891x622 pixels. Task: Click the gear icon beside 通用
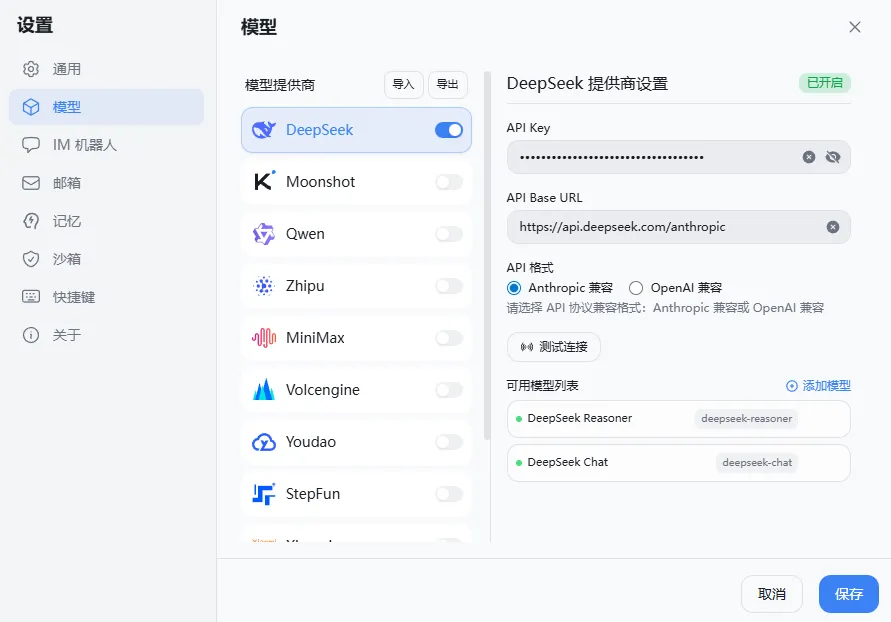pyautogui.click(x=31, y=69)
